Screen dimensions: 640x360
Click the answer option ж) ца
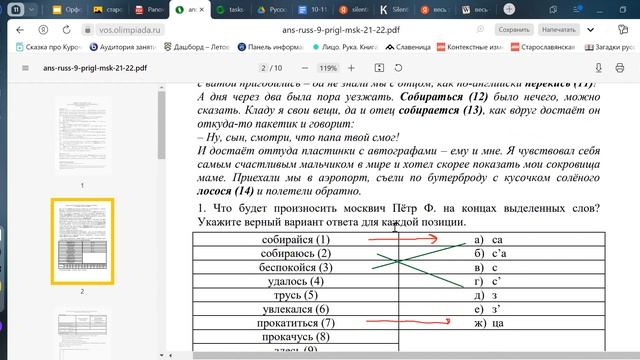click(489, 323)
